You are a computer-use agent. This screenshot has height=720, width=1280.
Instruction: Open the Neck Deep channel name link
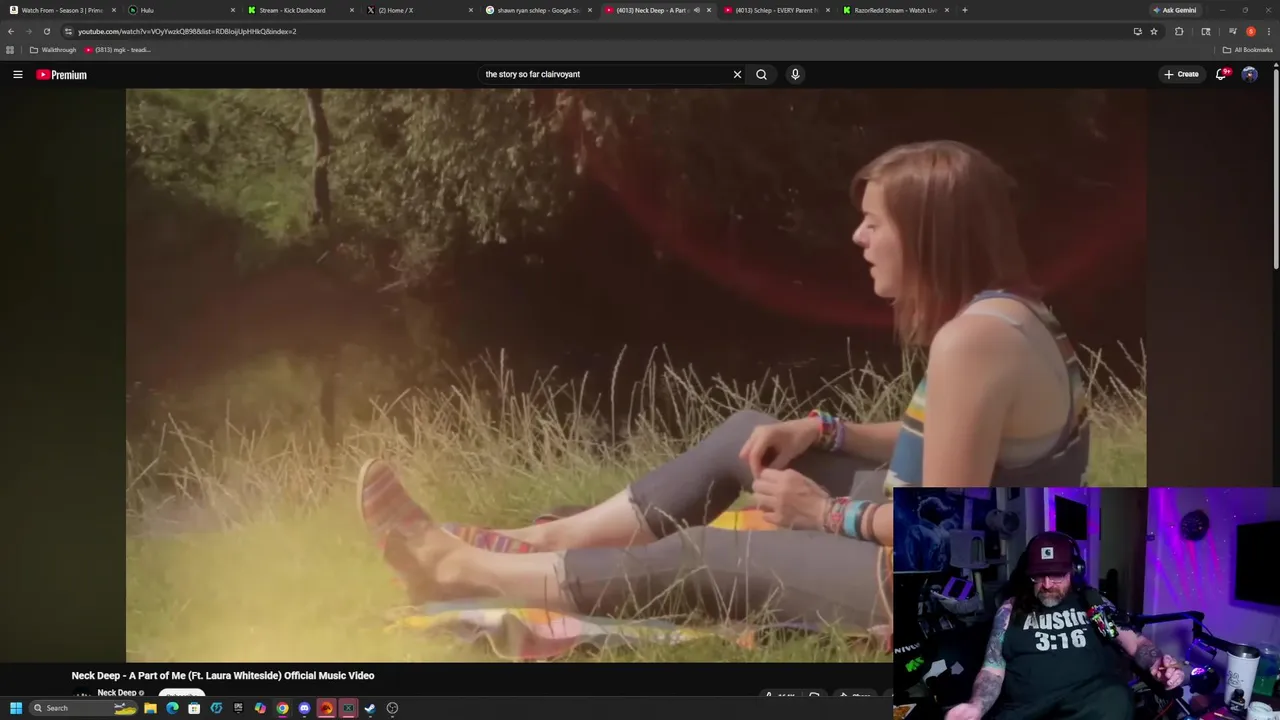point(117,693)
